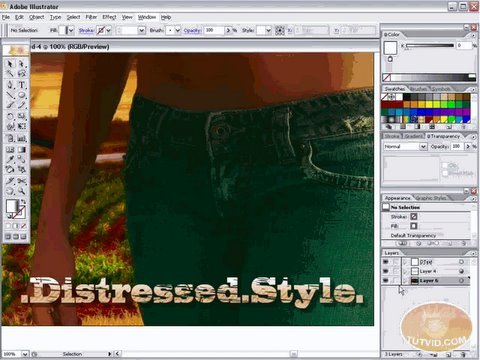480x360 pixels.
Task: Choose the Ellipse shape tool
Action: coord(22,95)
